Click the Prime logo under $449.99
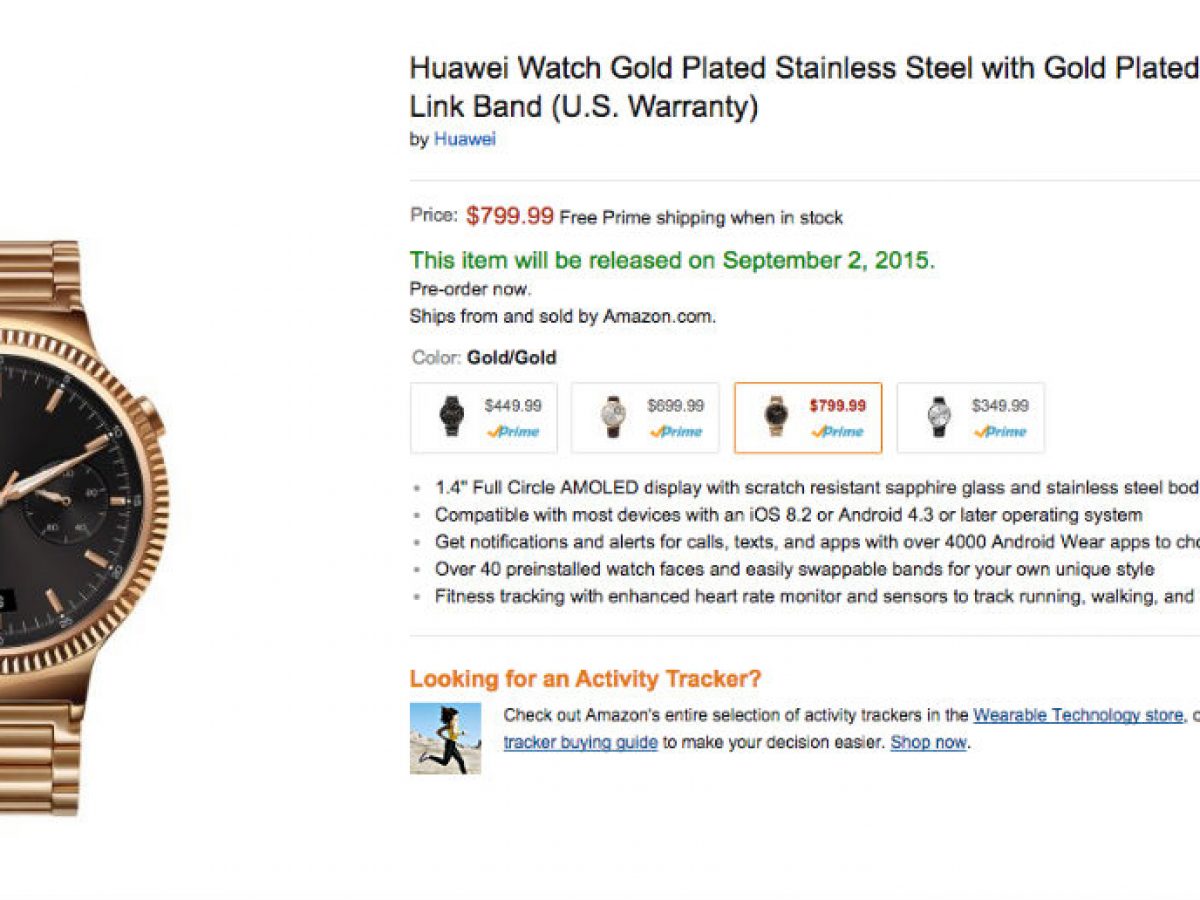The image size is (1200, 900). 513,432
